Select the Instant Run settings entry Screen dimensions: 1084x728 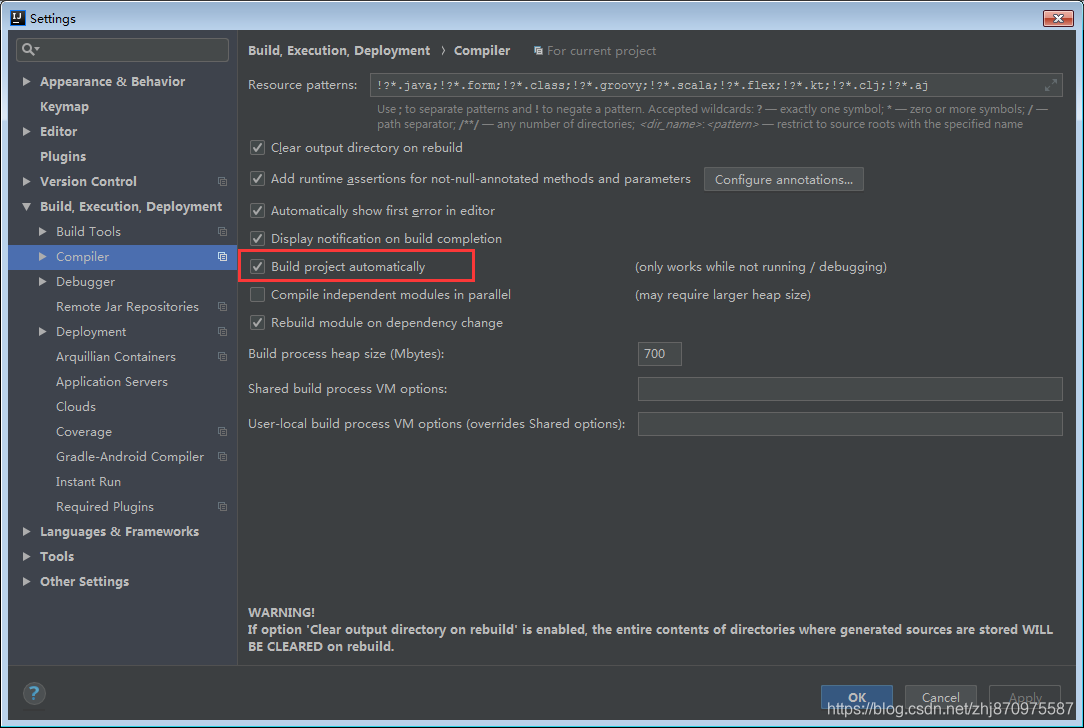(90, 481)
